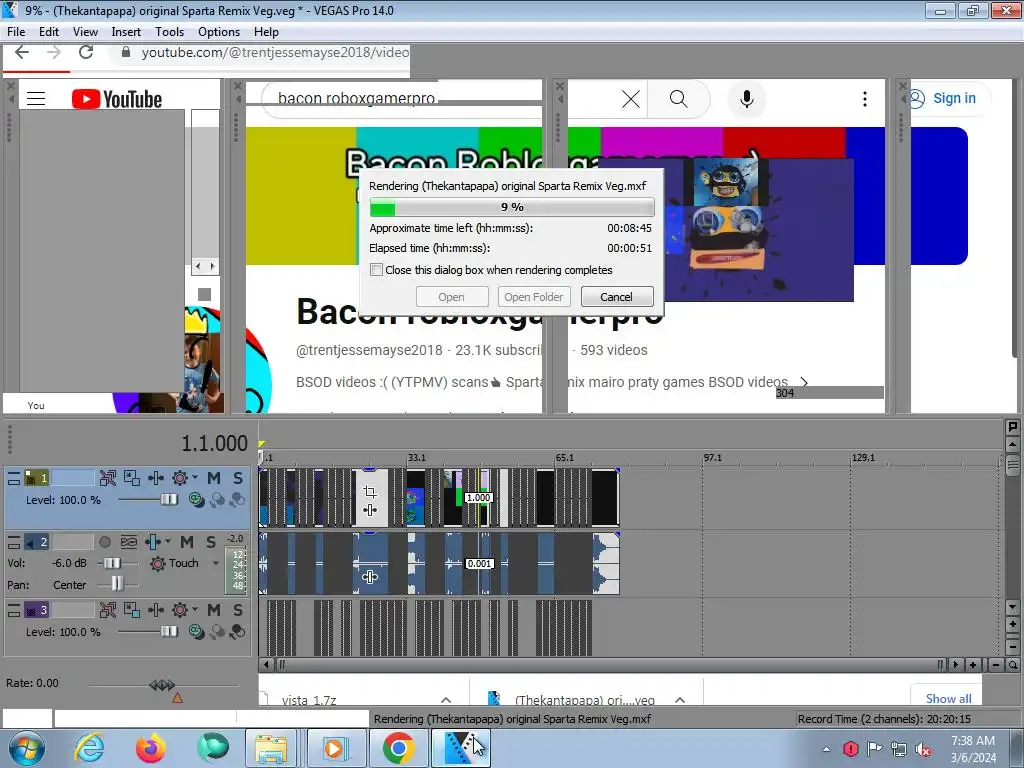Reload the browser page
This screenshot has height=768, width=1024.
tap(86, 52)
